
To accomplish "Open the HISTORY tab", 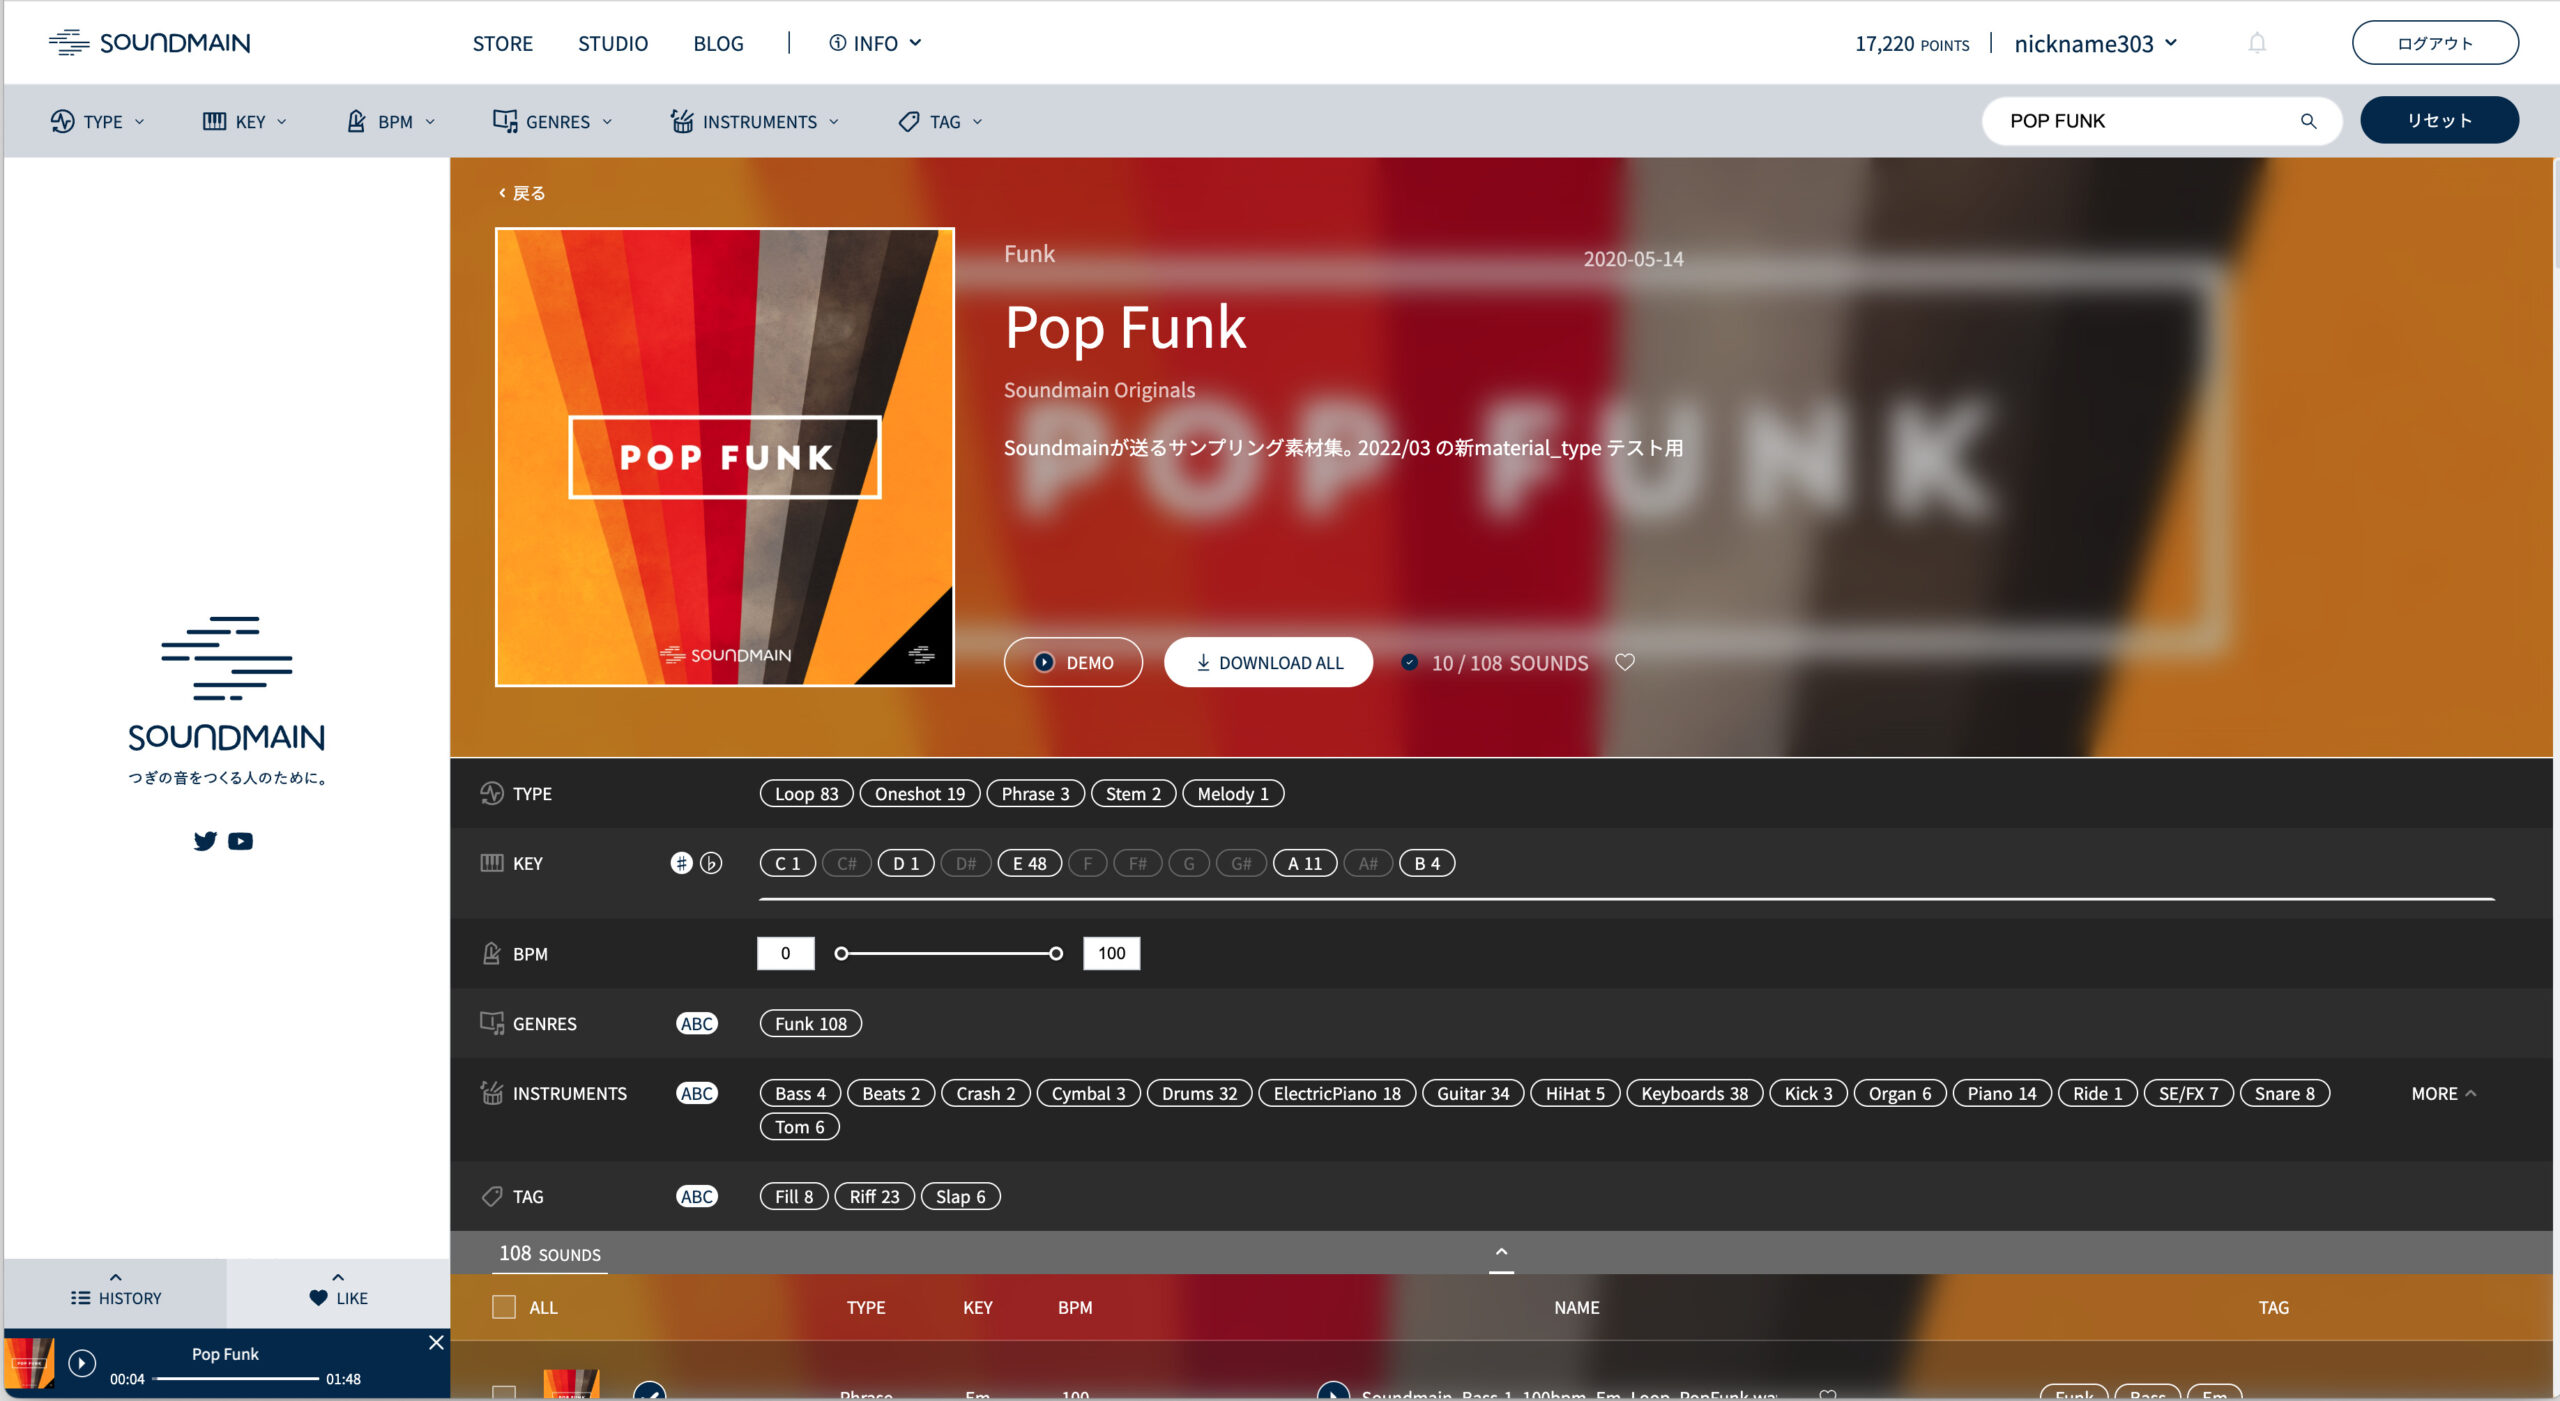I will [x=116, y=1291].
